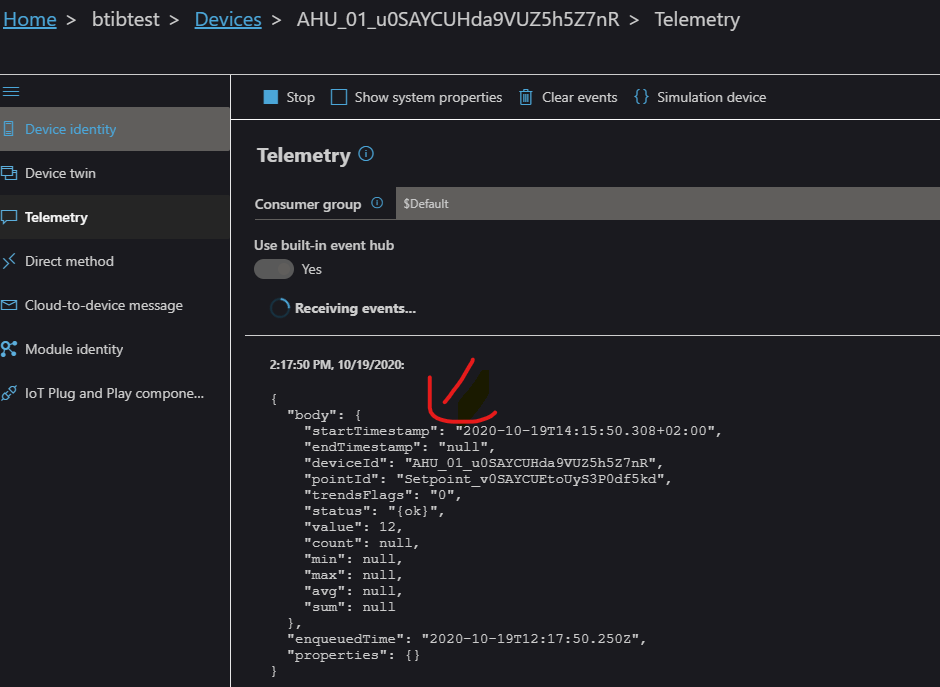
Task: Click the Consumer group input field
Action: (666, 203)
